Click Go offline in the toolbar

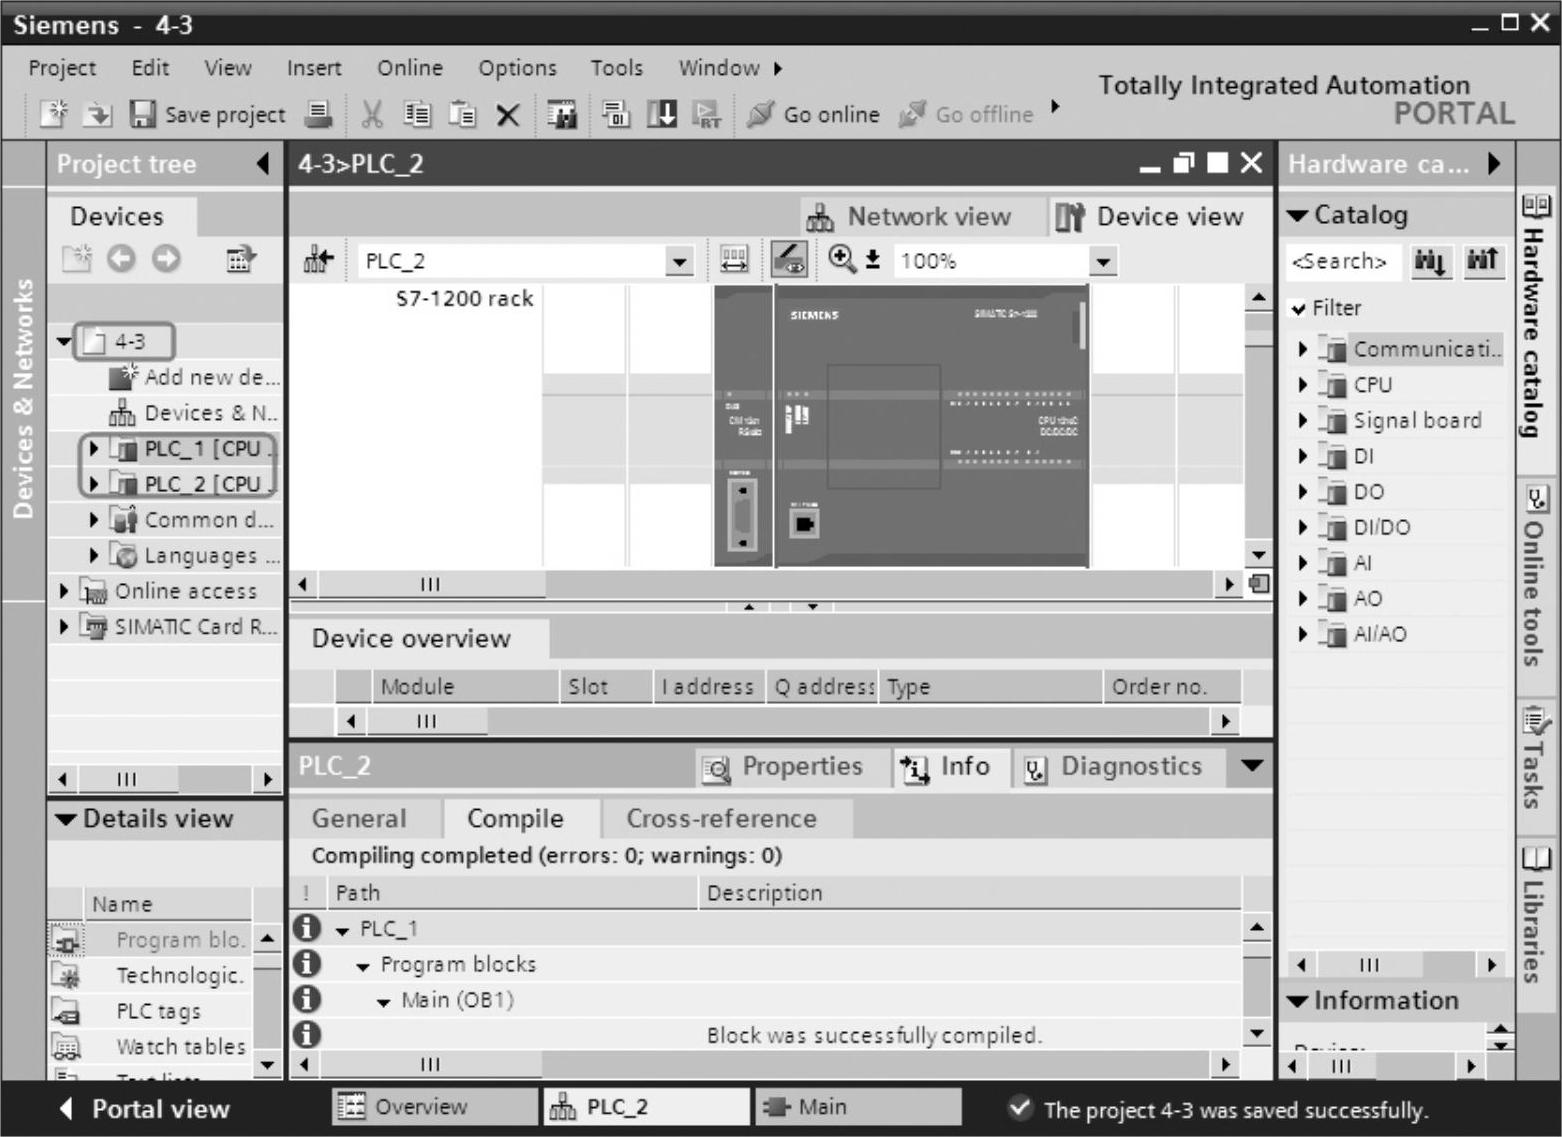coord(966,114)
